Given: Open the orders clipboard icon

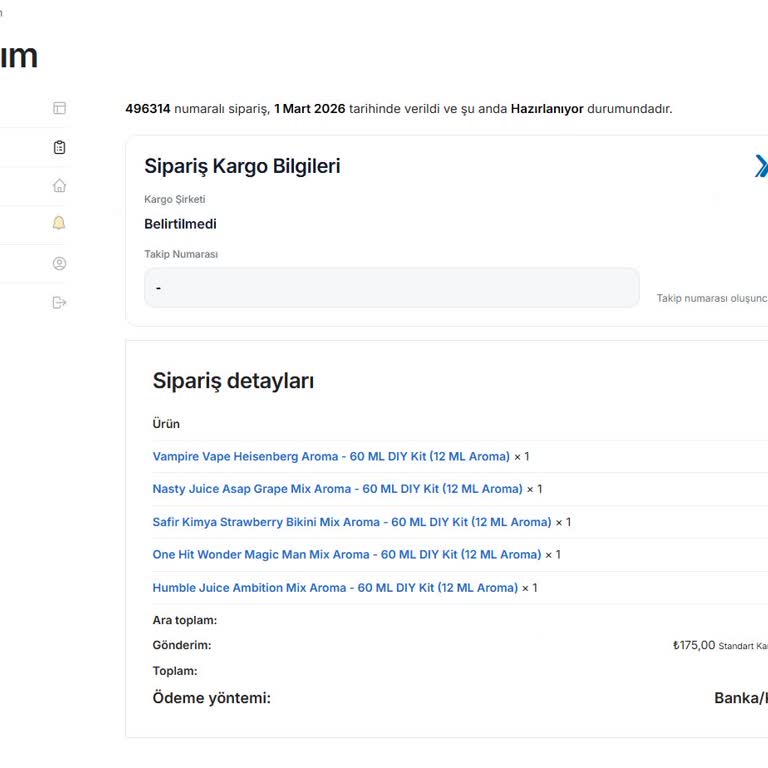Looking at the screenshot, I should 59,147.
